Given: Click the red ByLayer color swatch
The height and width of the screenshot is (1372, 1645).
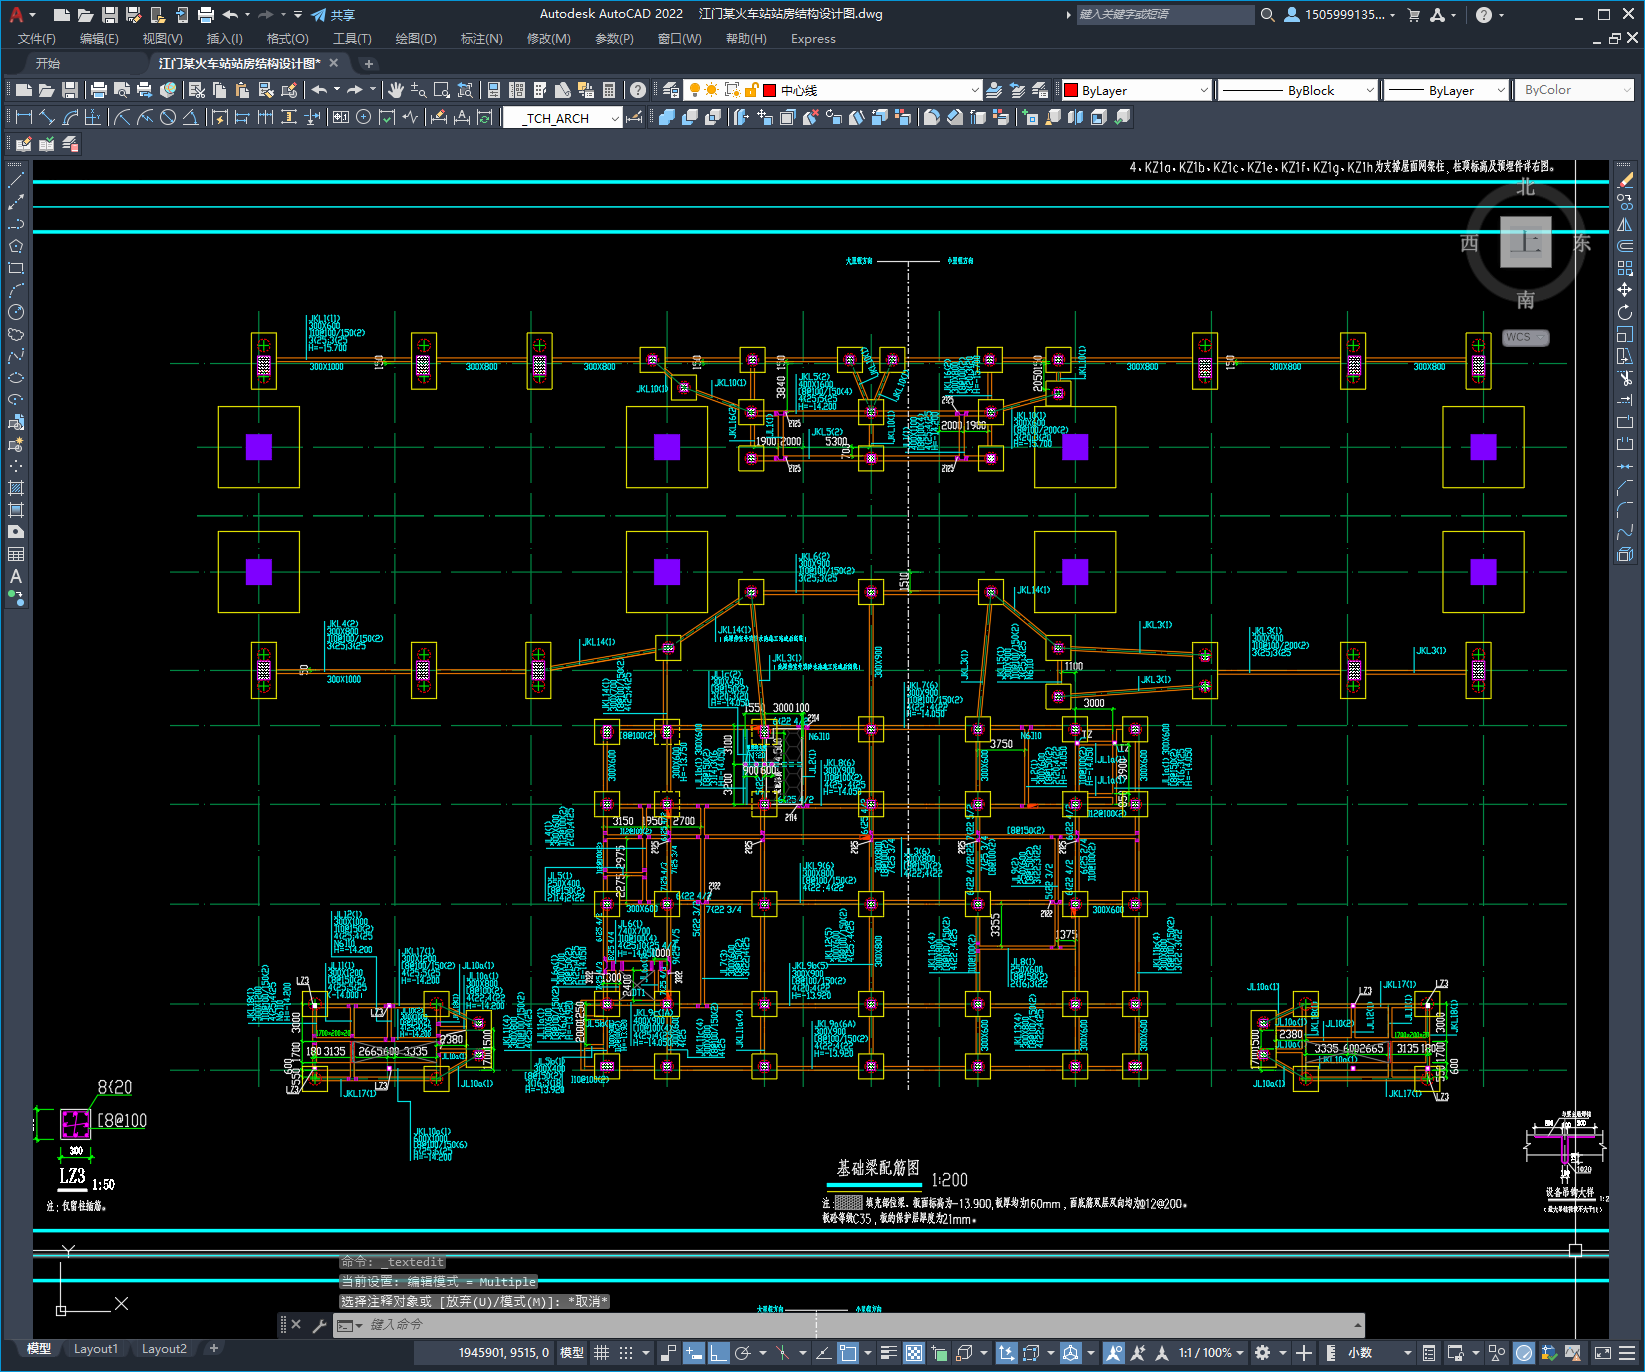Looking at the screenshot, I should tap(1071, 90).
